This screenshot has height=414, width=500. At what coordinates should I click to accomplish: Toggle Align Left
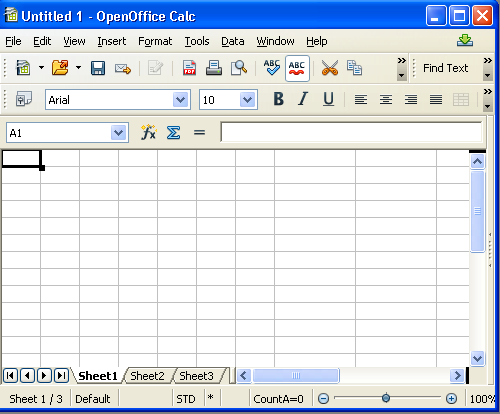[x=361, y=99]
